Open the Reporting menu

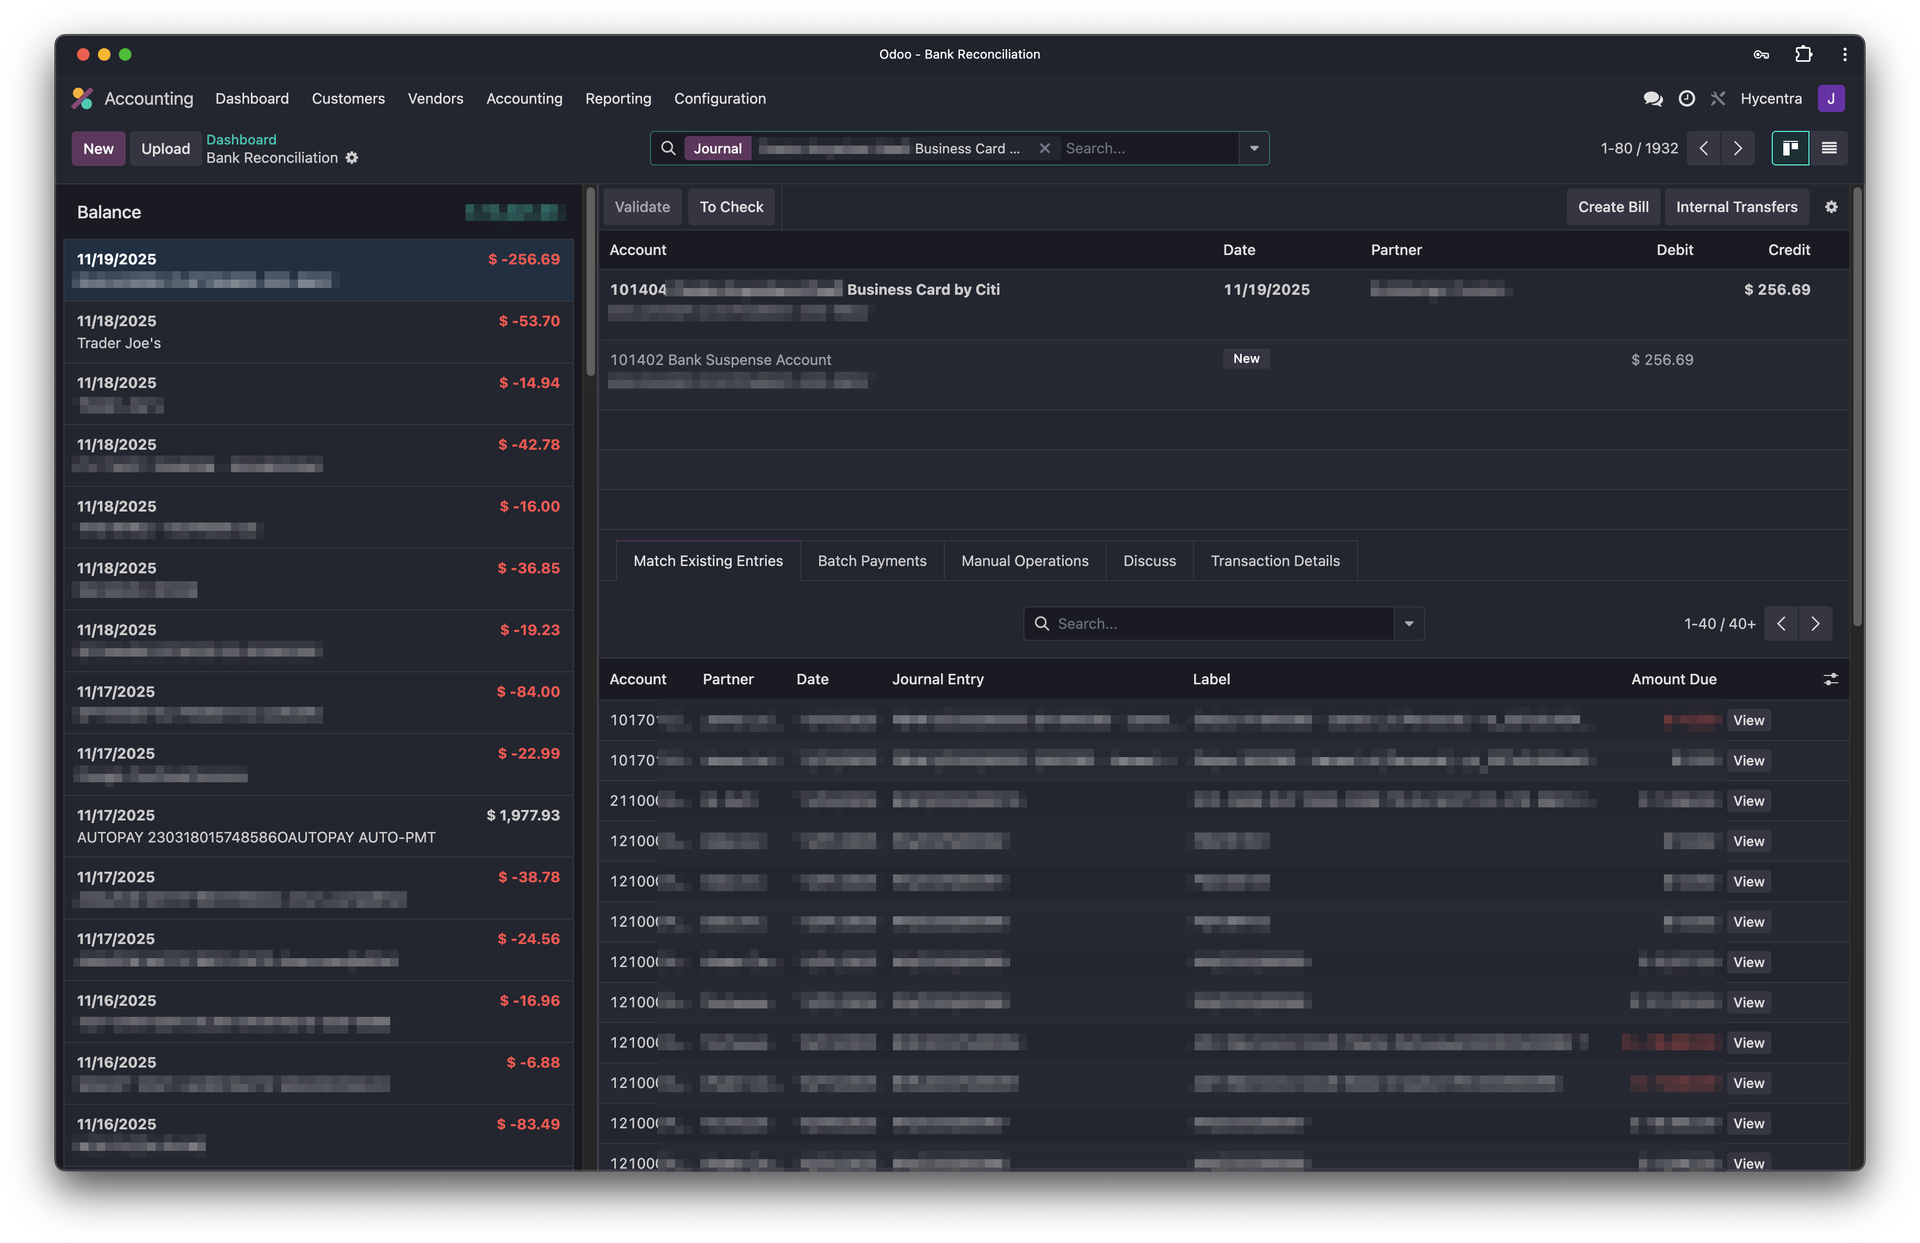pyautogui.click(x=618, y=98)
